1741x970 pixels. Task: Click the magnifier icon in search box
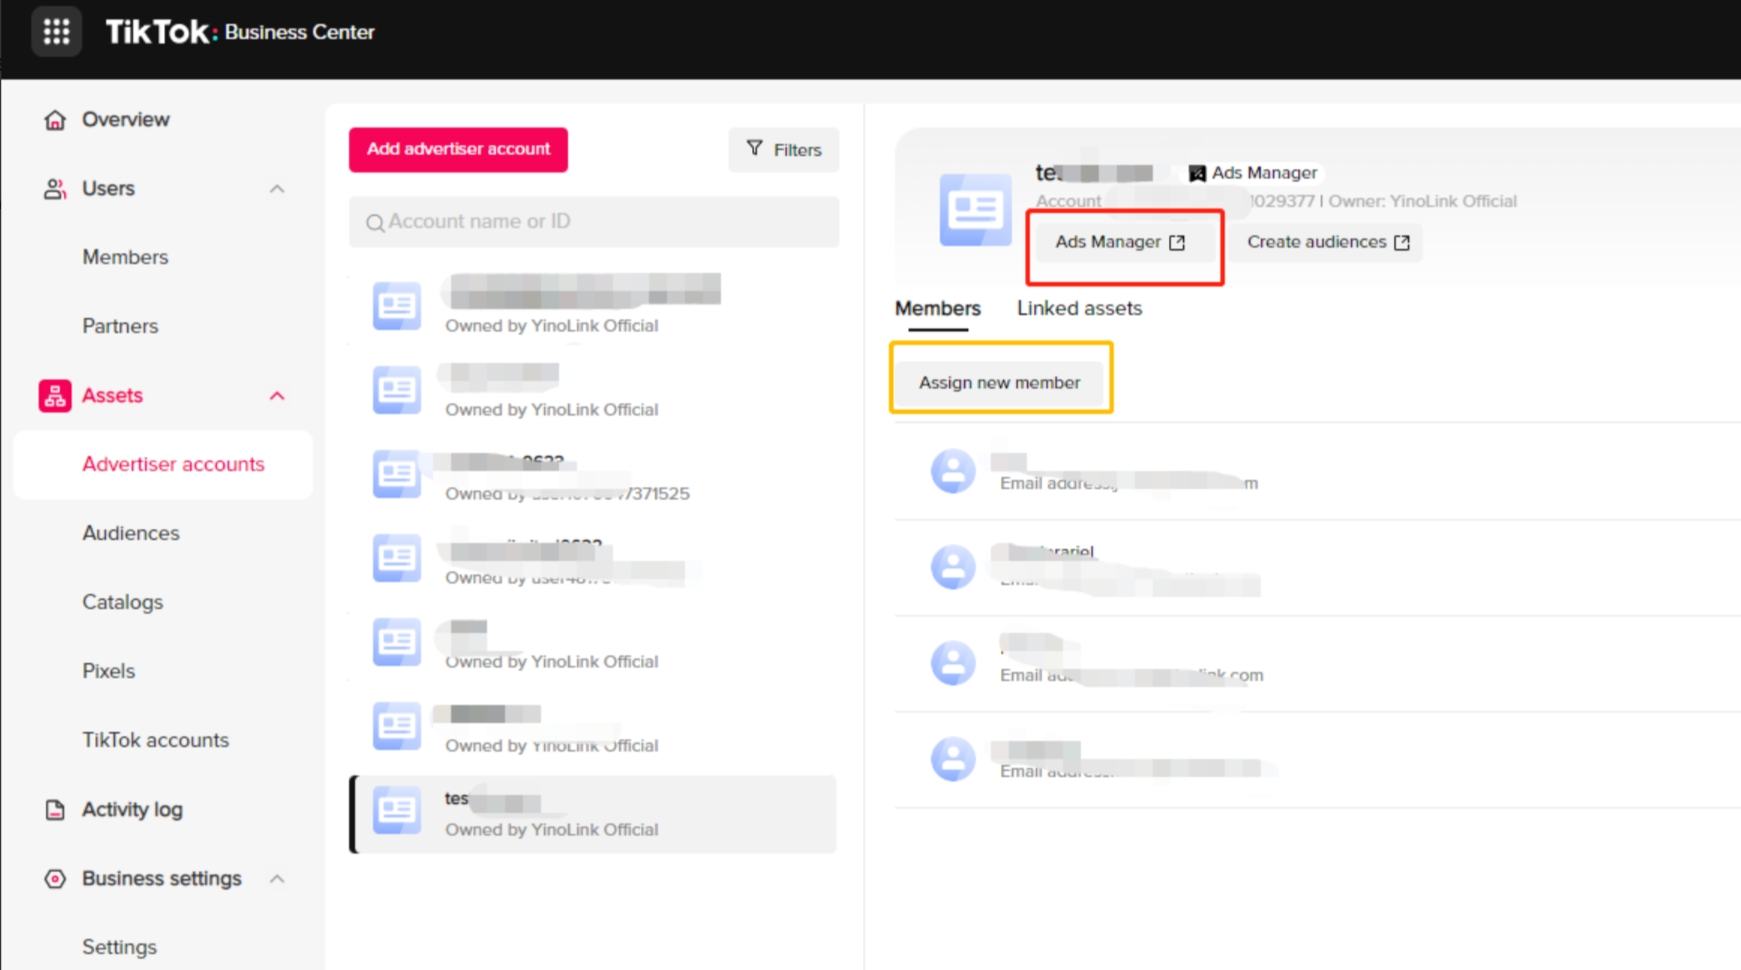(x=375, y=223)
